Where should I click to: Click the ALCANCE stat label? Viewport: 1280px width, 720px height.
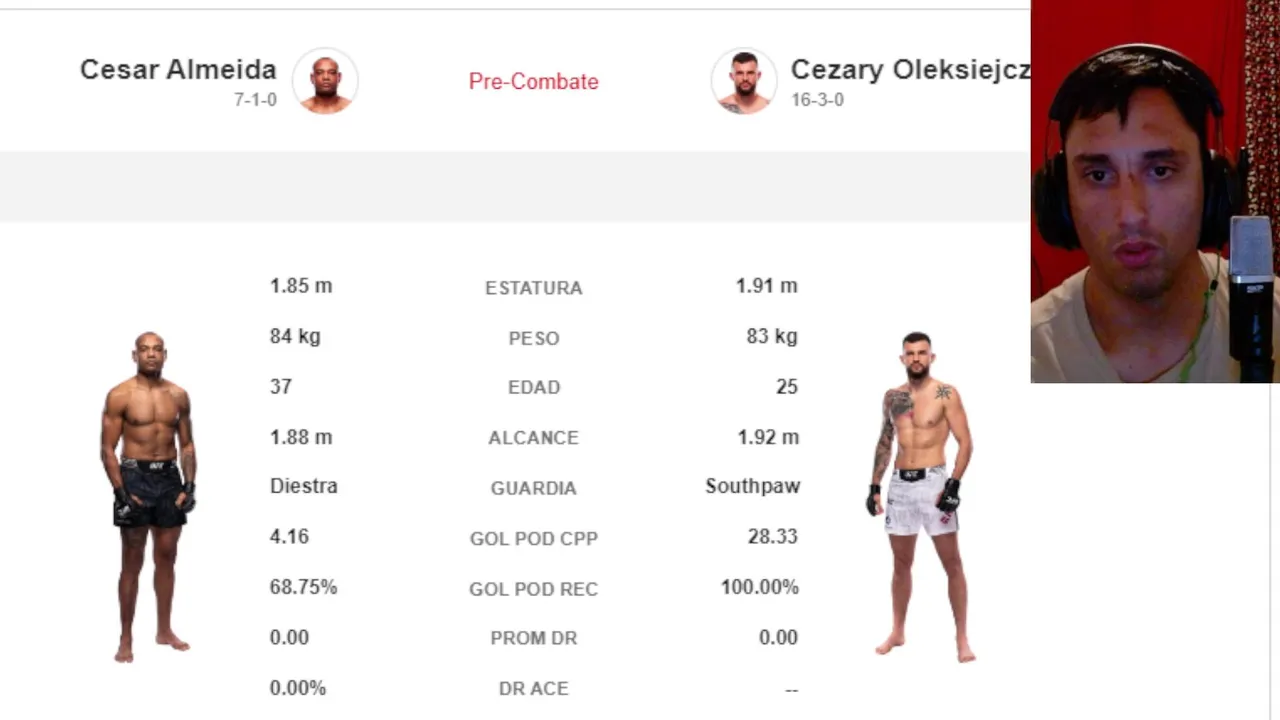pyautogui.click(x=533, y=438)
